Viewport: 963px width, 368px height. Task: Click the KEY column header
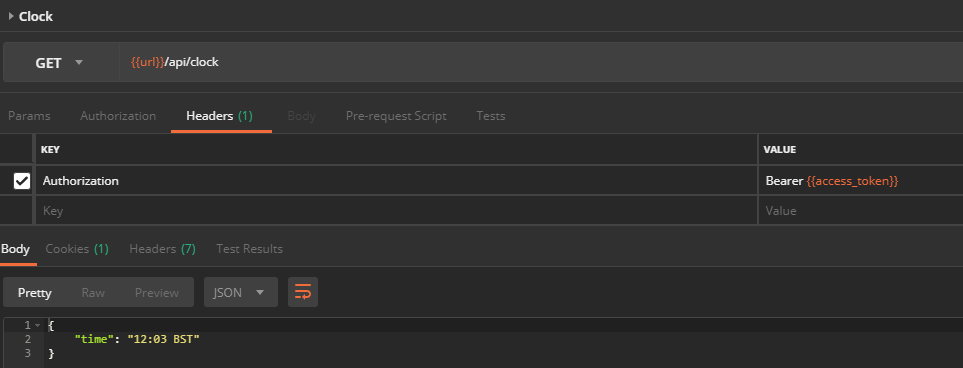coord(50,149)
